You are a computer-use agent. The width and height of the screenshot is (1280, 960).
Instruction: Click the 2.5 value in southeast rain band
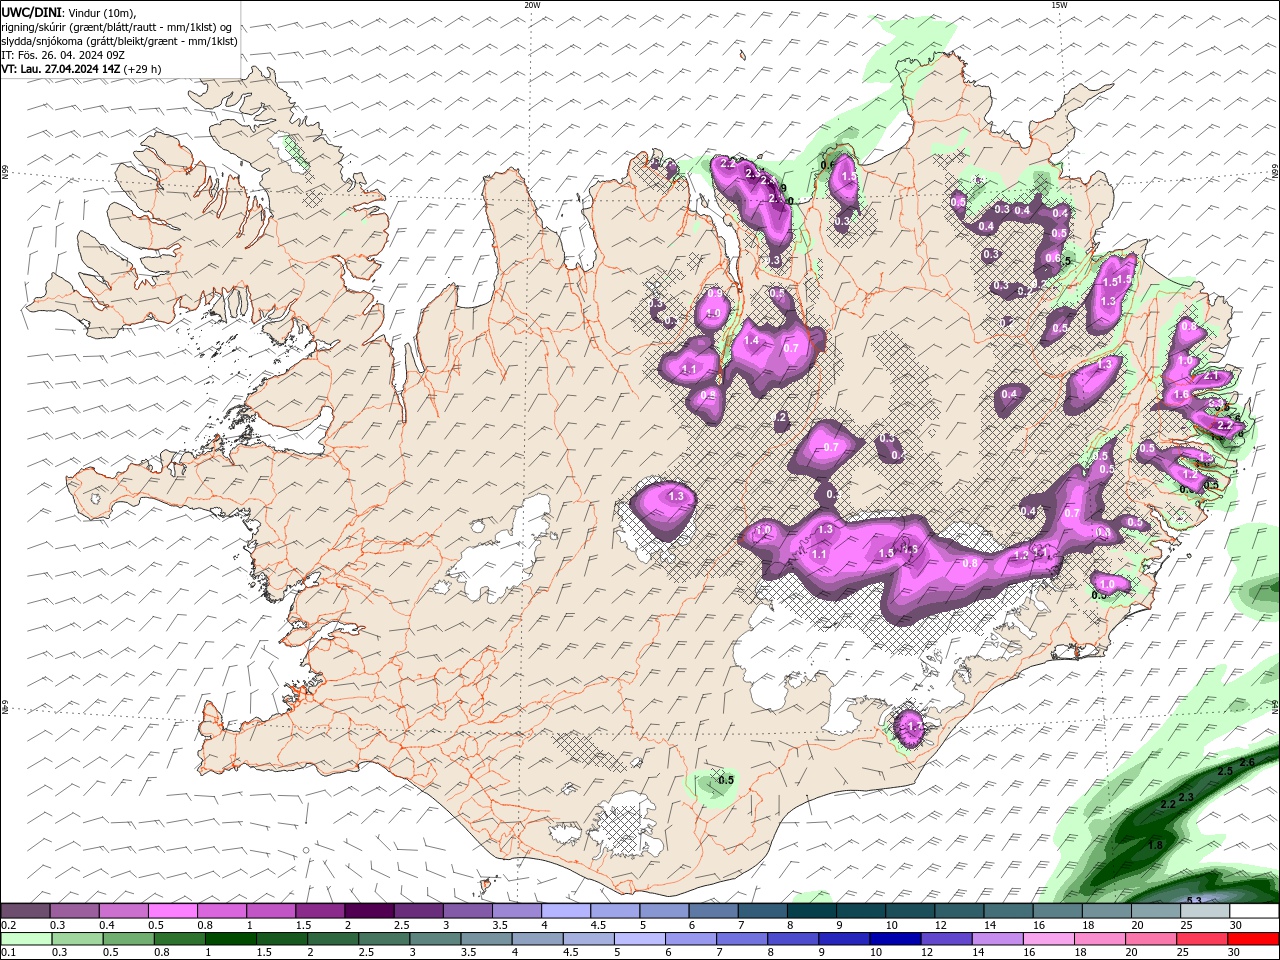tap(1225, 771)
